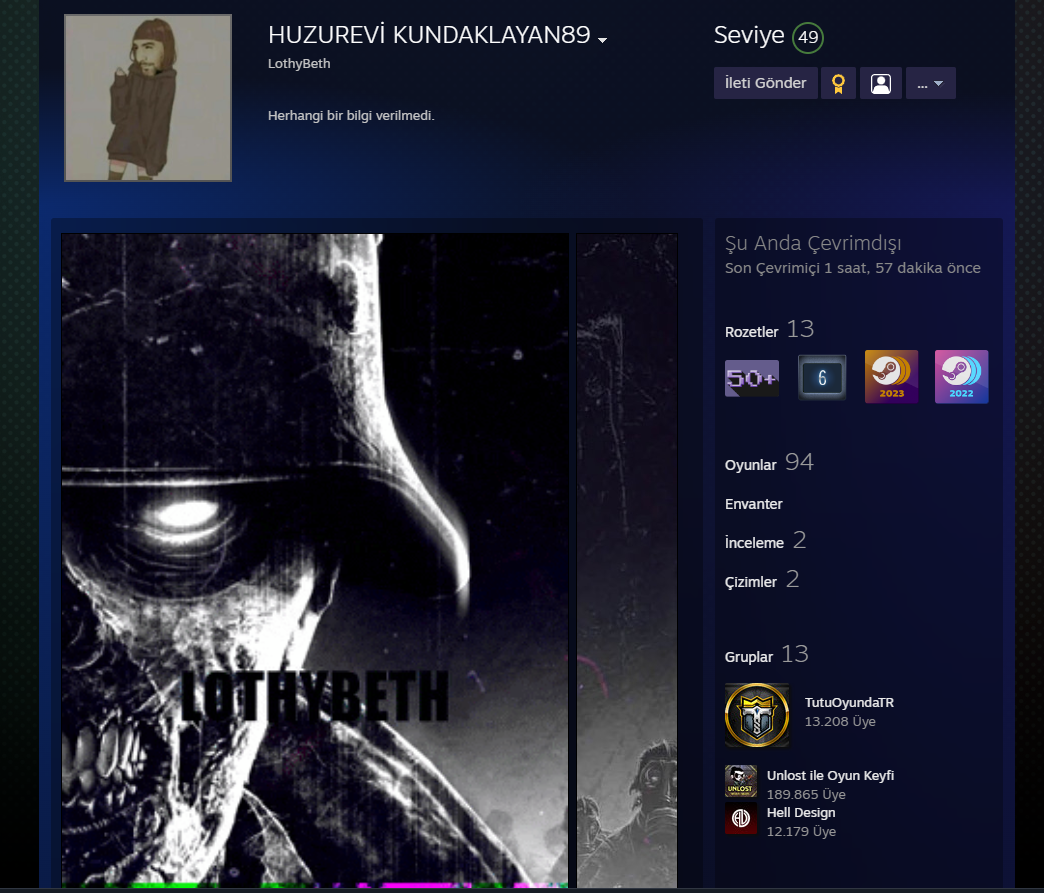The height and width of the screenshot is (893, 1044).
Task: Open the Steam 2022 replay badge
Action: coord(961,377)
